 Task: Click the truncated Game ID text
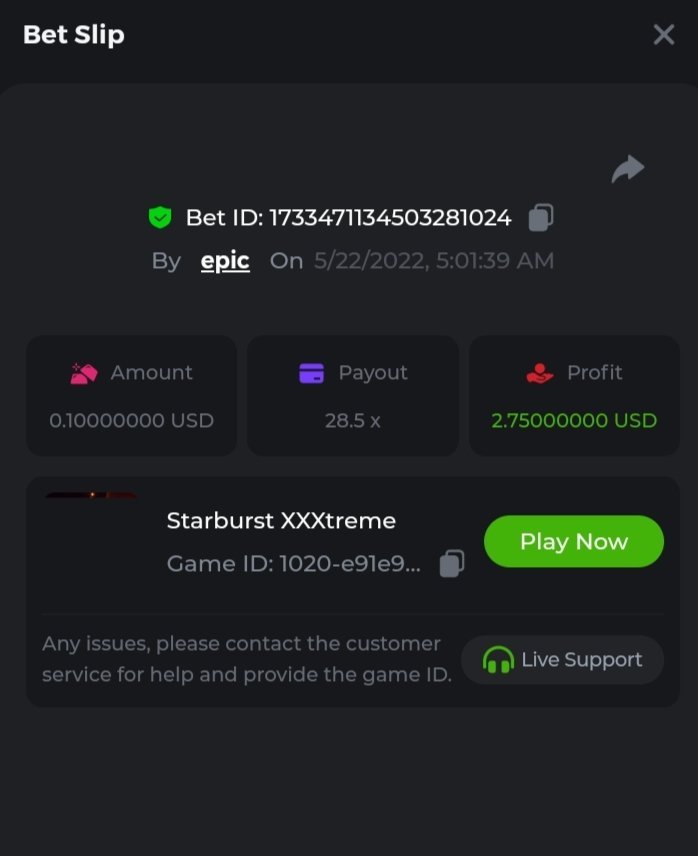(294, 564)
